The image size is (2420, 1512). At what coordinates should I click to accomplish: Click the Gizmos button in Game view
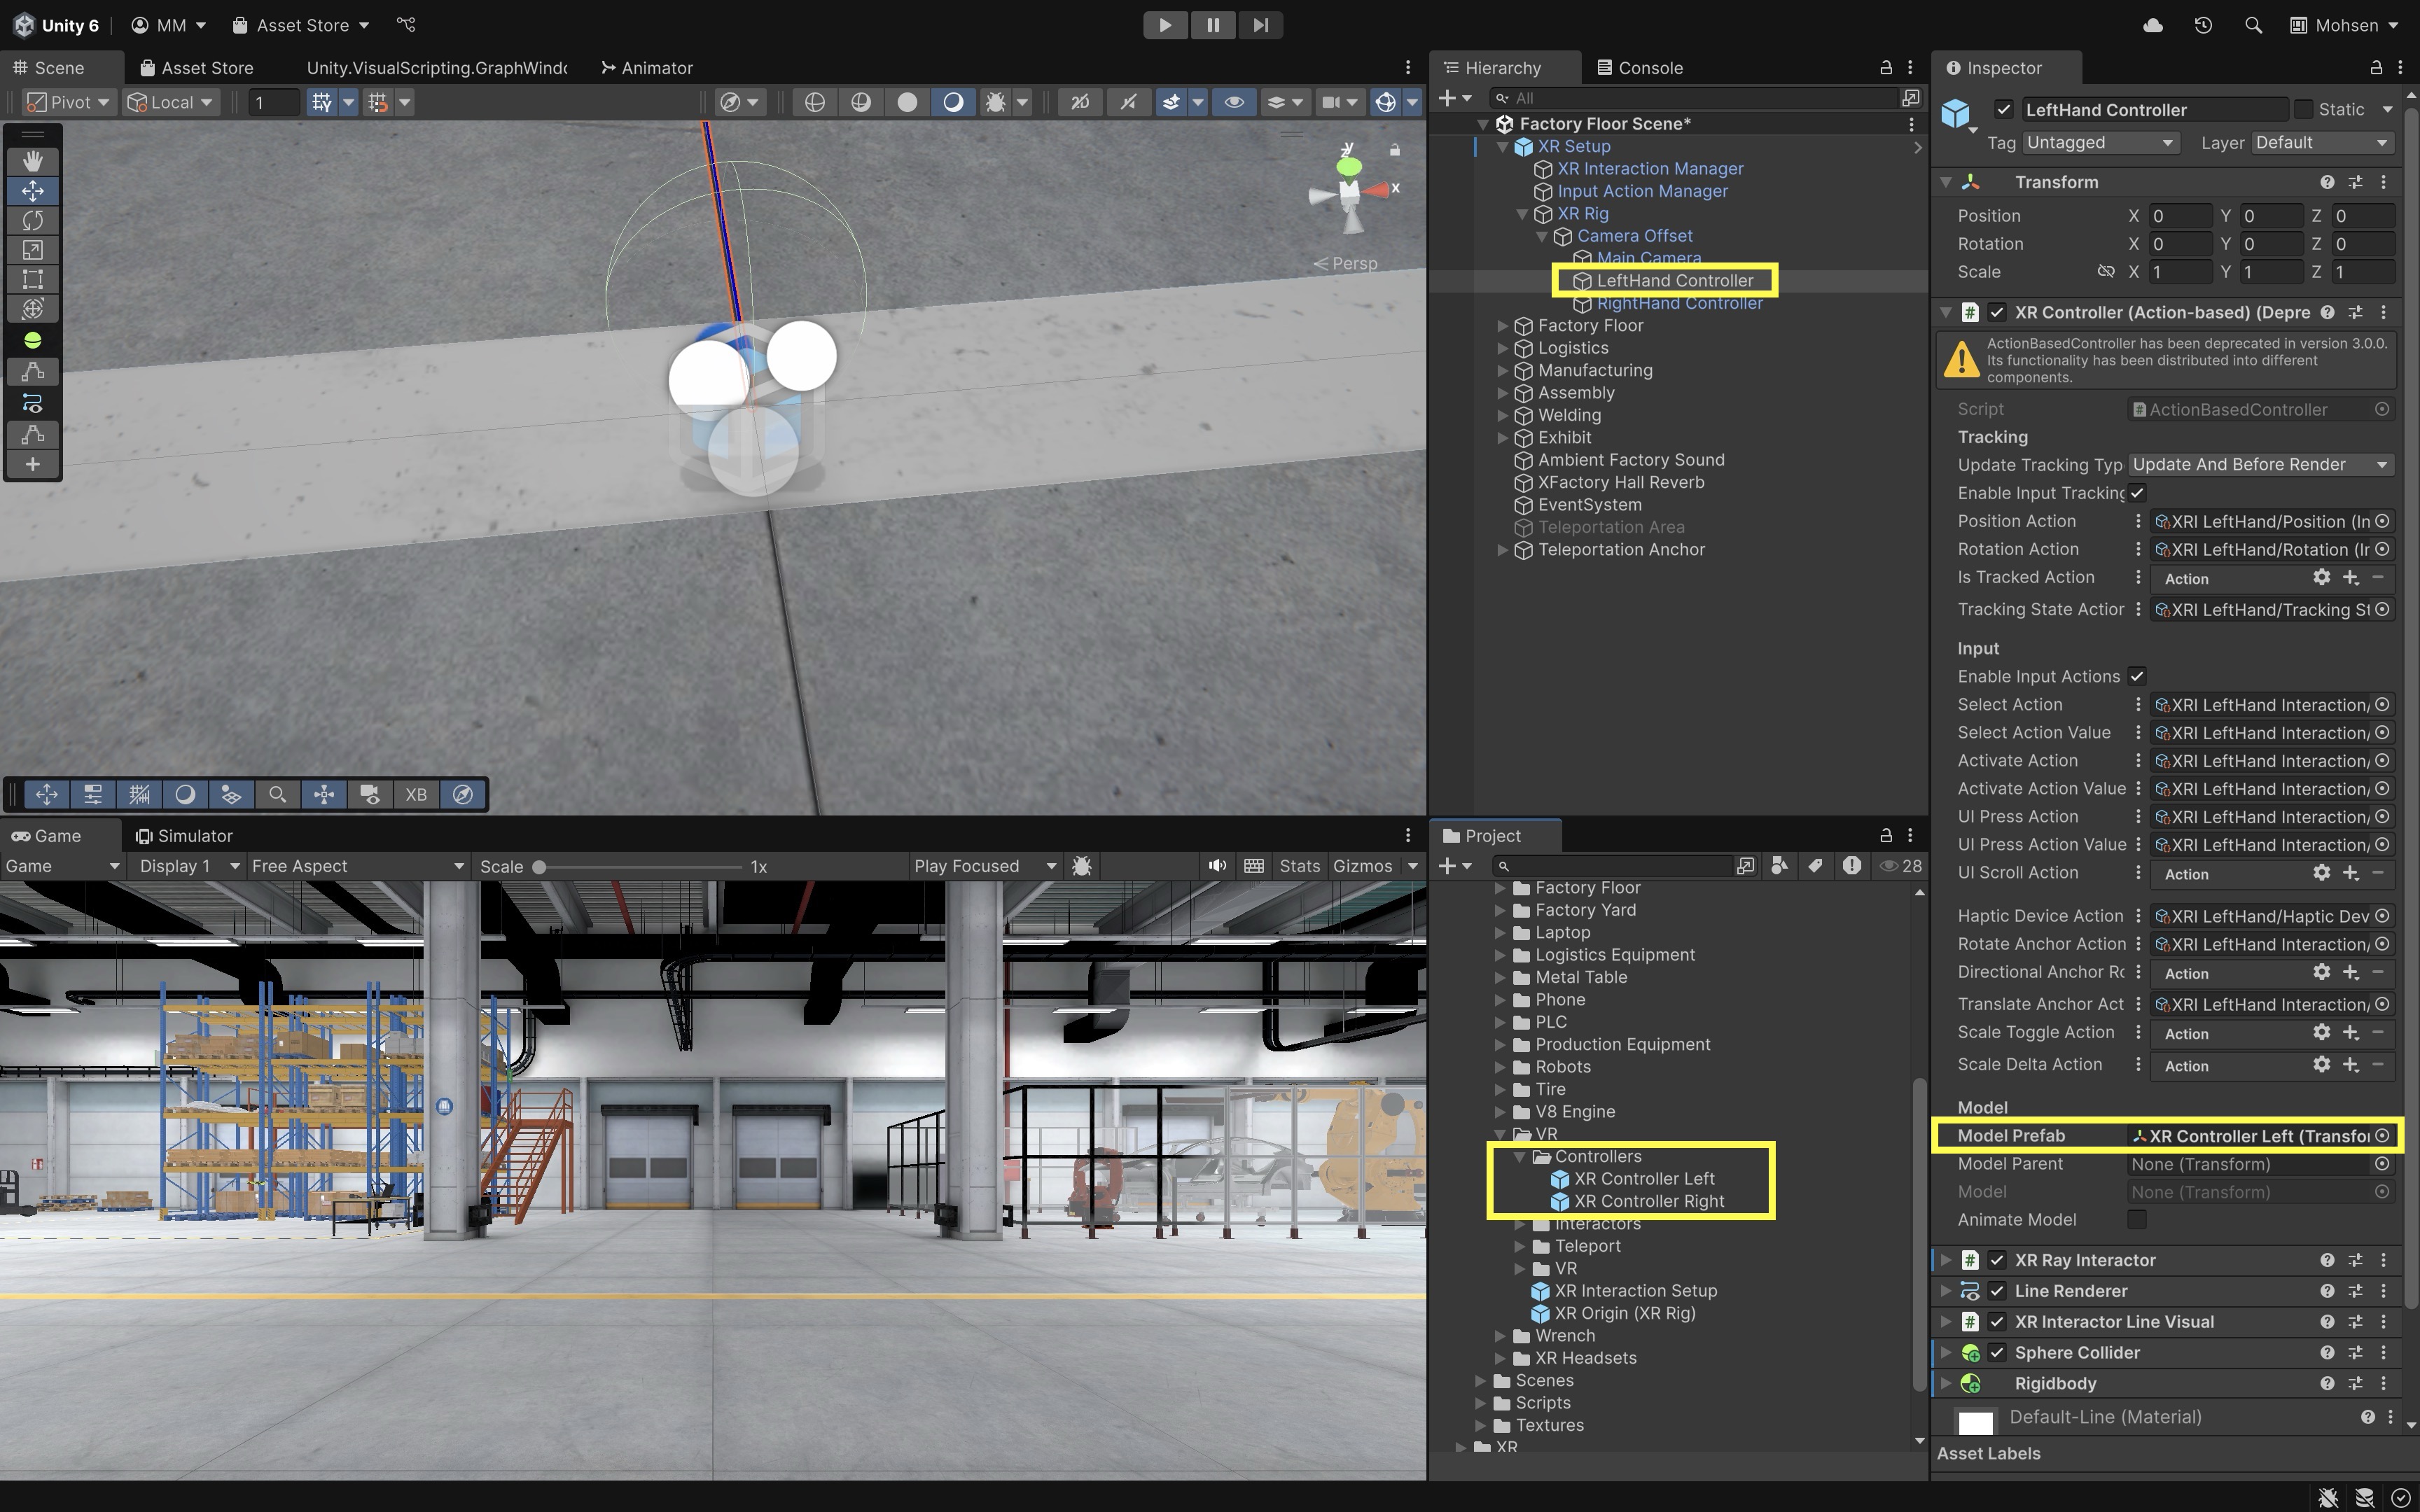(1362, 866)
